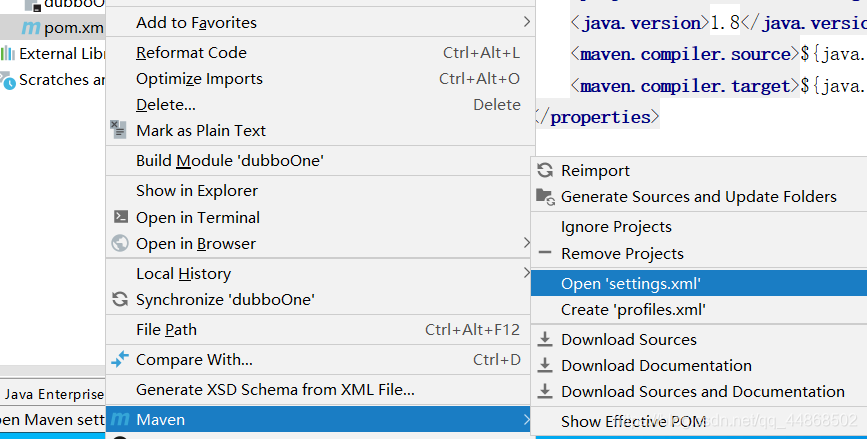
Task: Select Open 'settings.xml' menu entry
Action: 631,284
